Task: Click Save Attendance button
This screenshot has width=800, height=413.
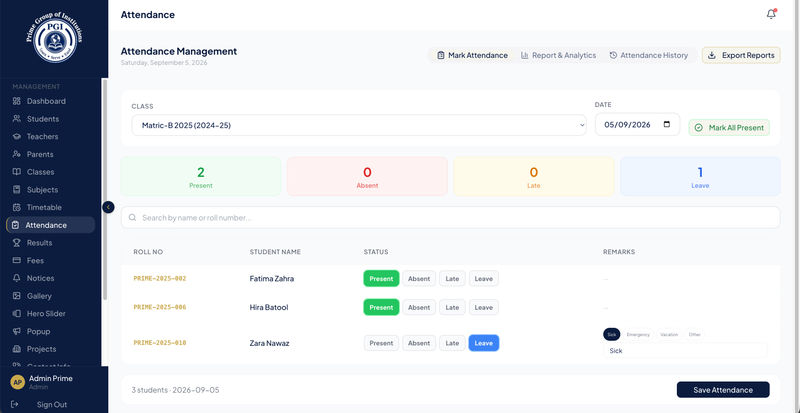Action: 723,390
